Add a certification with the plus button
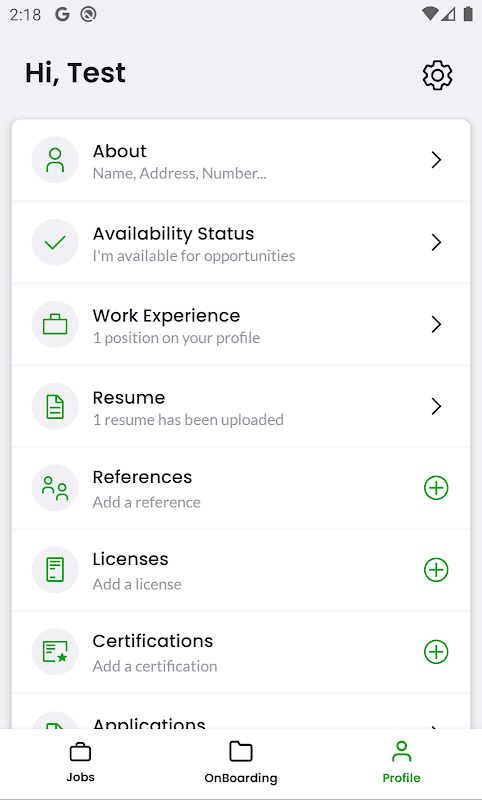 (436, 652)
